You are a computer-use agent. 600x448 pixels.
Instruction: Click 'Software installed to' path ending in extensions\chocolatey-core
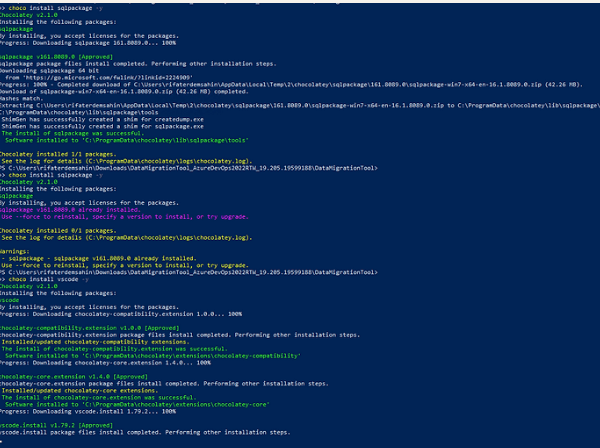[x=137, y=404]
